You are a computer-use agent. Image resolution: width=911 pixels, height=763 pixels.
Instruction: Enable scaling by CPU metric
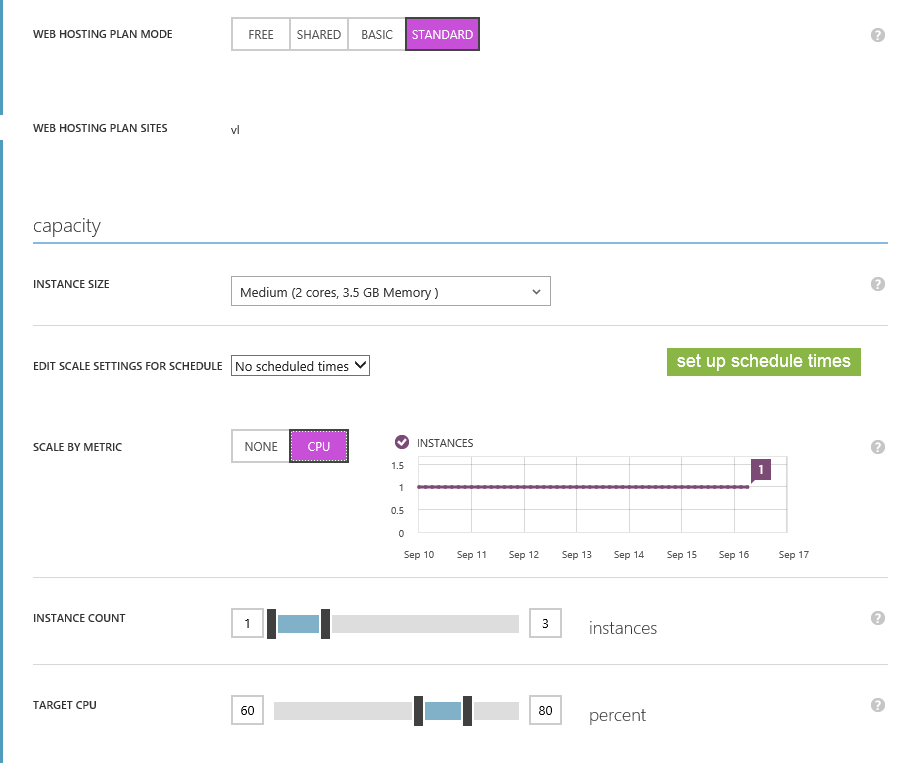point(319,446)
